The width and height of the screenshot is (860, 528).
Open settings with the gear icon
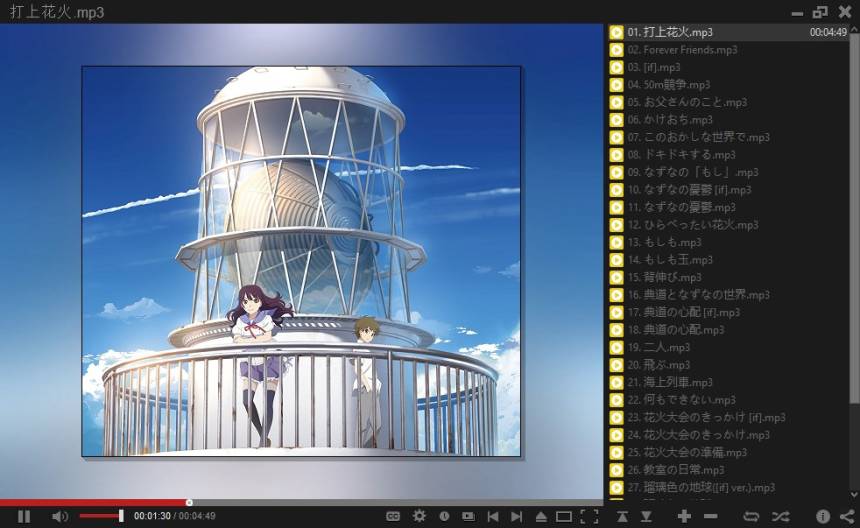pos(419,516)
